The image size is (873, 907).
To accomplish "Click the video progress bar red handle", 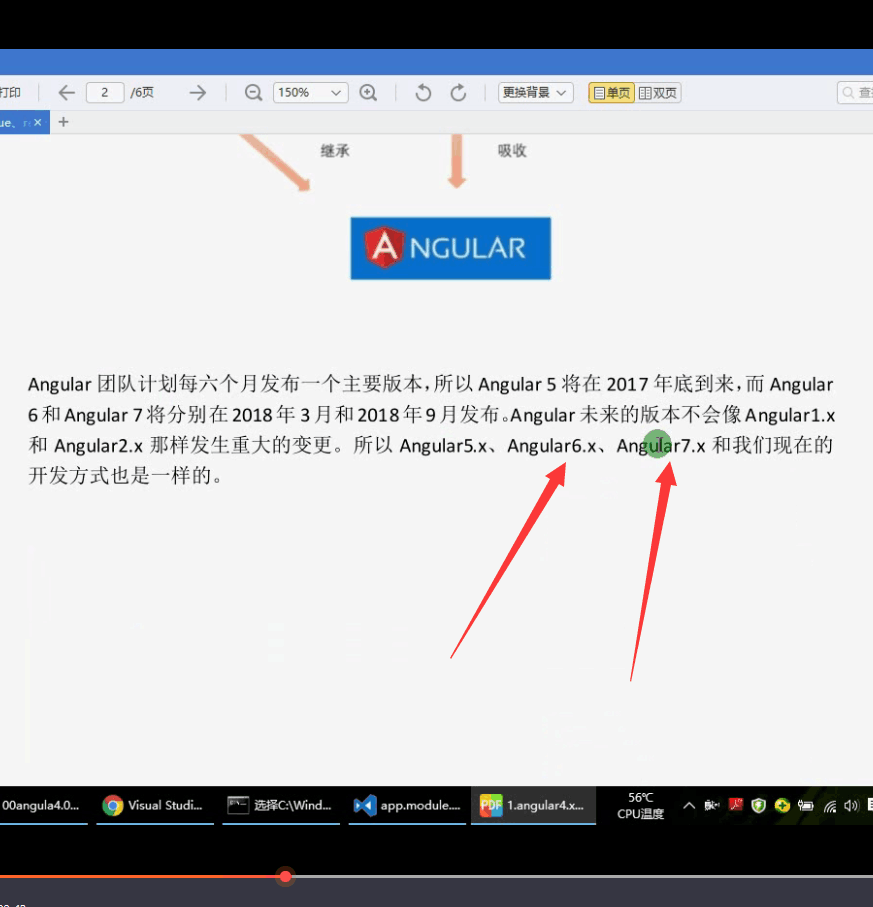I will point(285,876).
